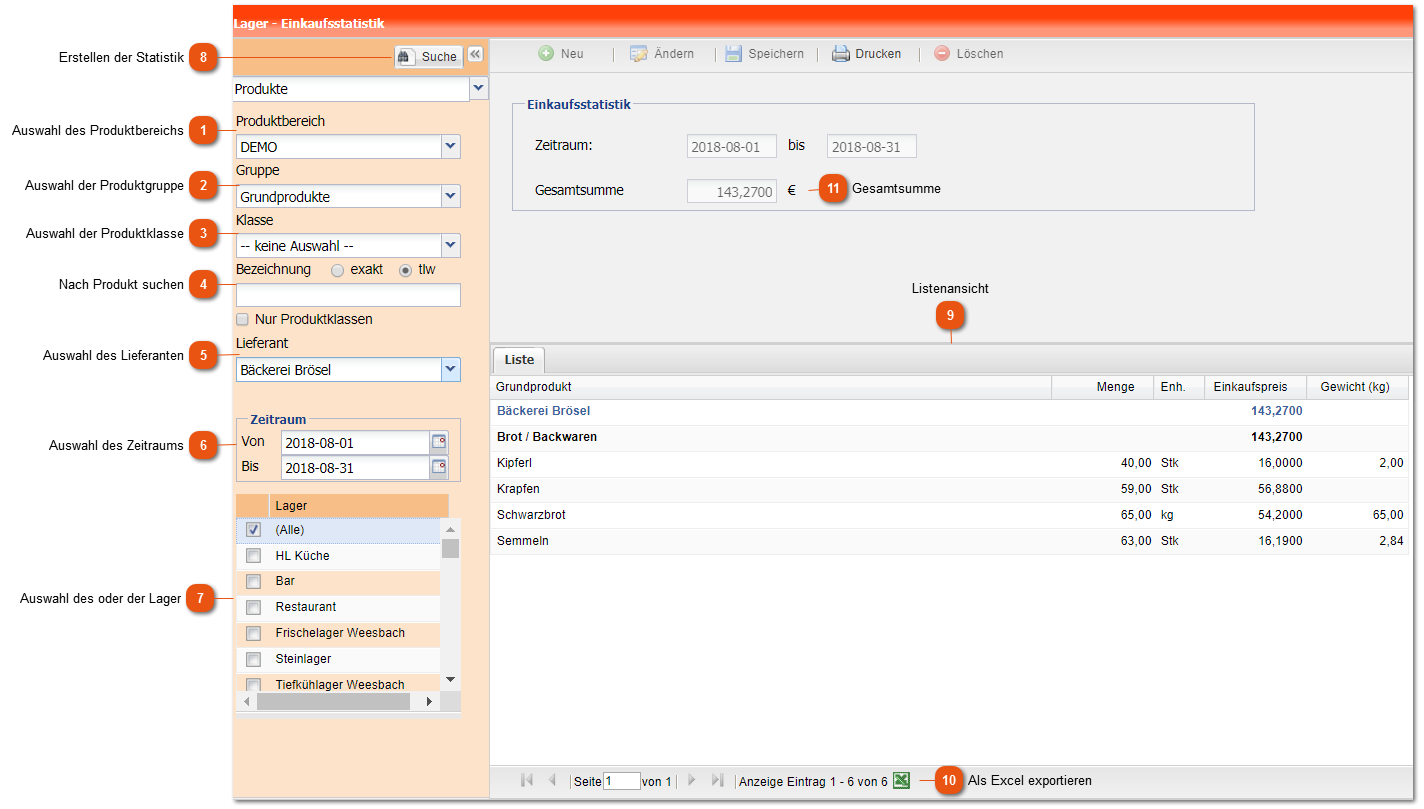Open the Produkte dropdown at panel top
Image resolution: width=1424 pixels, height=809 pixels.
pos(478,89)
